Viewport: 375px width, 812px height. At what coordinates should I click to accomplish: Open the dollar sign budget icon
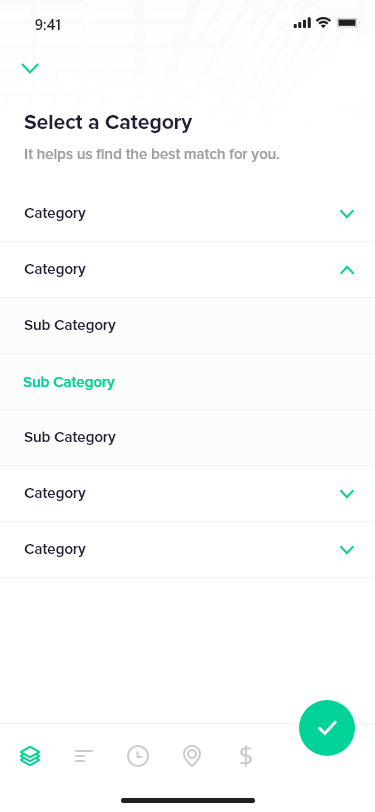[246, 756]
